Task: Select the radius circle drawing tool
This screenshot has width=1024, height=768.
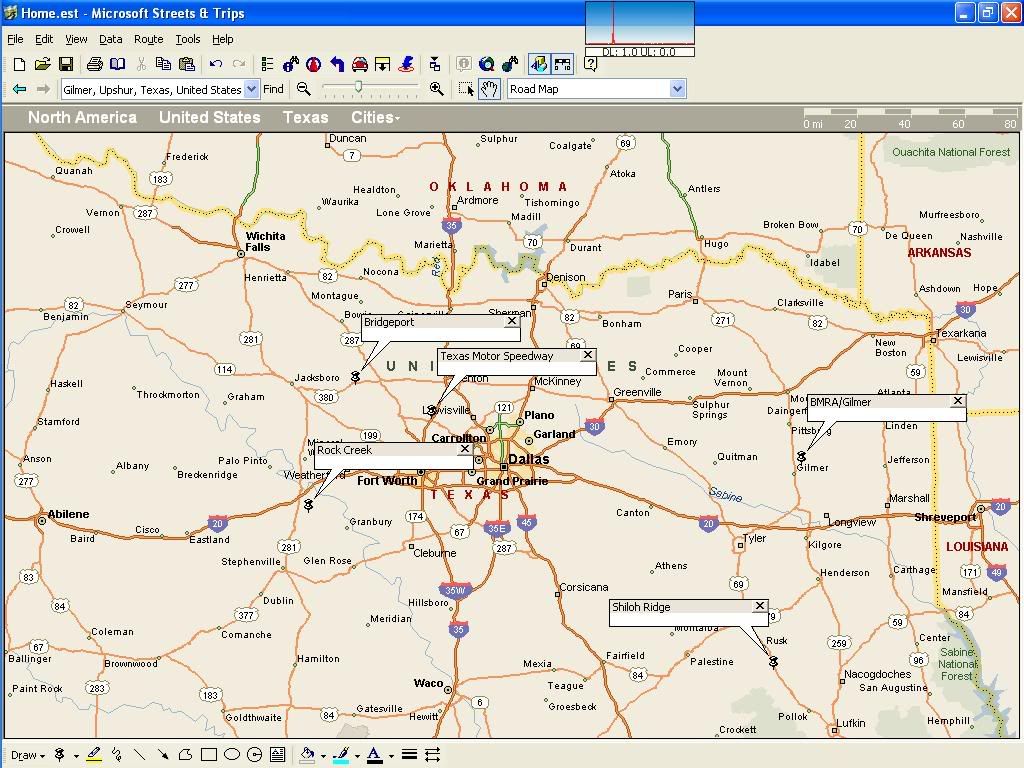Action: (255, 755)
